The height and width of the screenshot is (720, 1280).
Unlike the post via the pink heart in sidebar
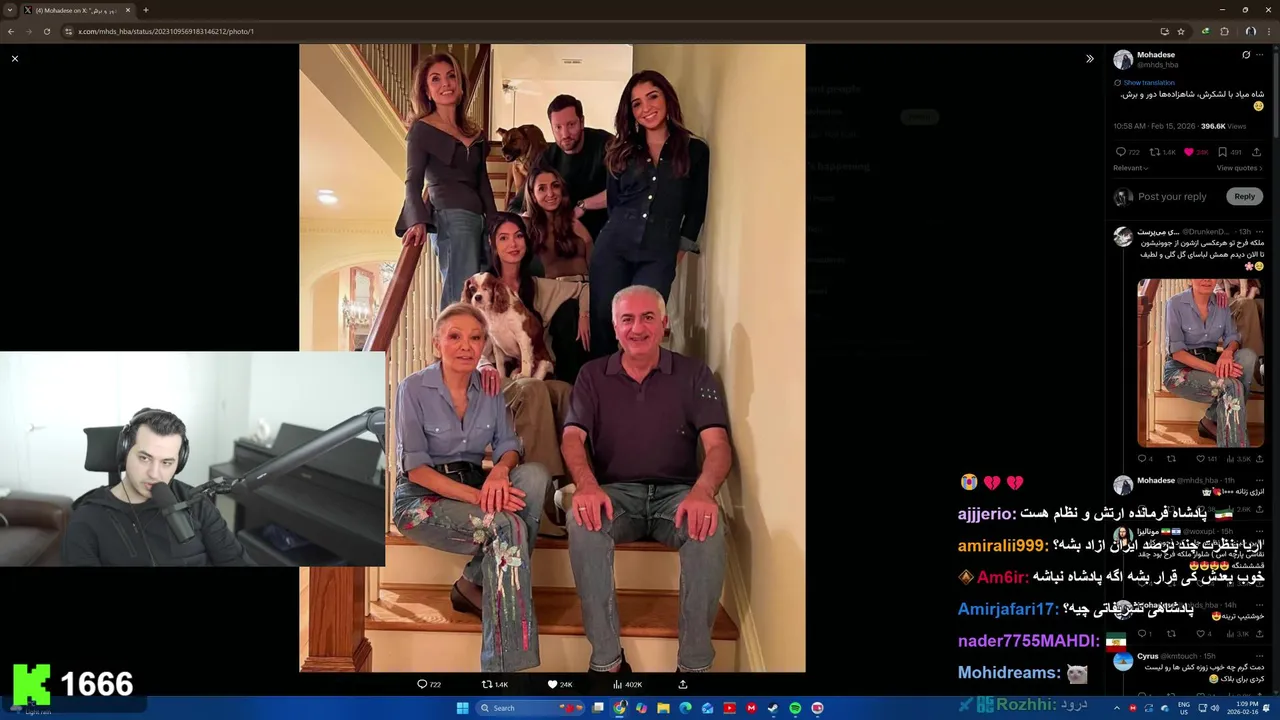click(1189, 152)
